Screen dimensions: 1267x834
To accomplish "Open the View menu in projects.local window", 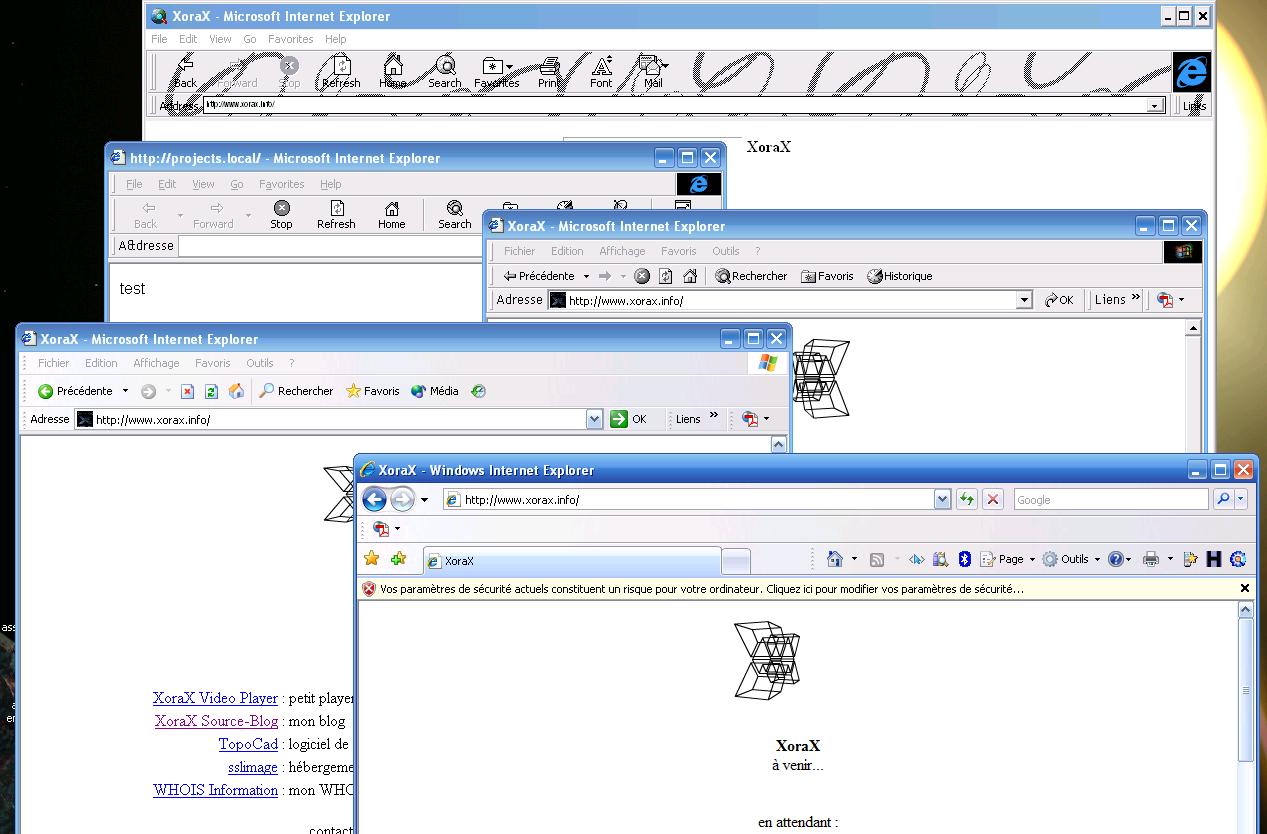I will pos(203,184).
